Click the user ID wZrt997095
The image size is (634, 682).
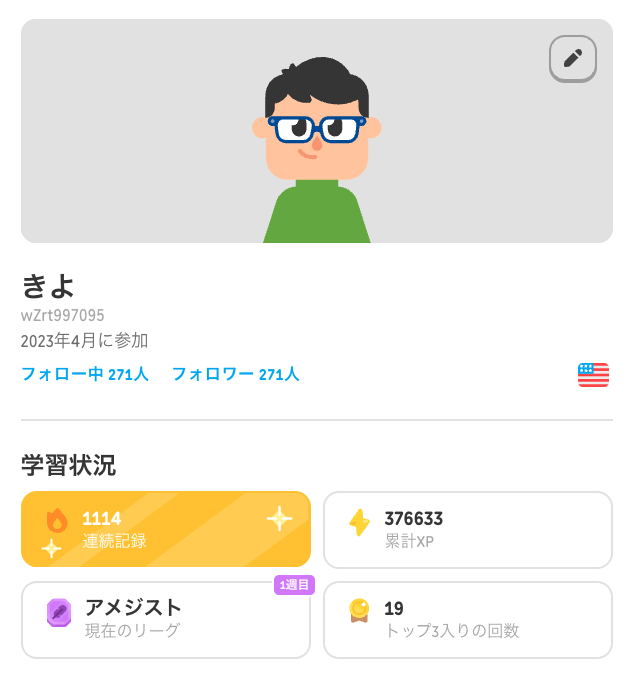point(62,316)
